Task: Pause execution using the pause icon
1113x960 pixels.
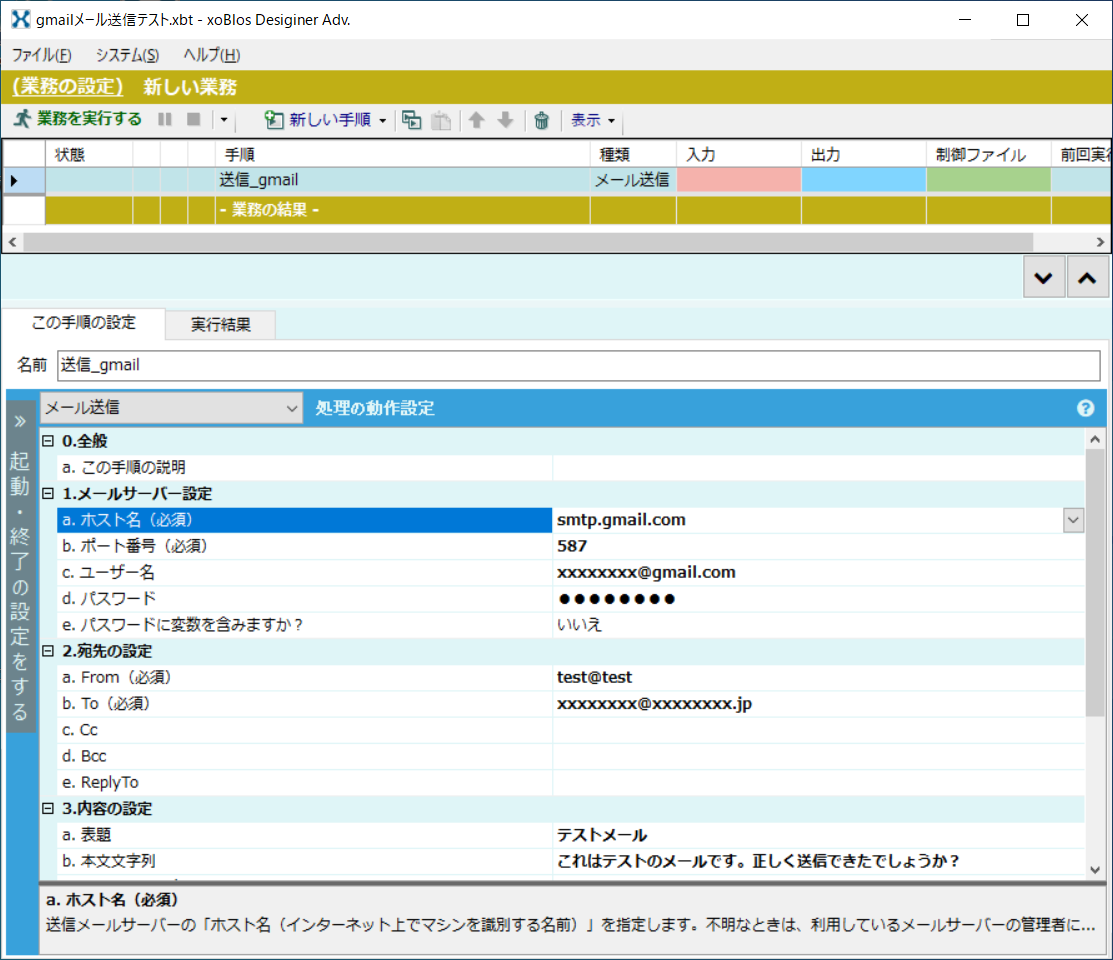Action: pyautogui.click(x=164, y=120)
